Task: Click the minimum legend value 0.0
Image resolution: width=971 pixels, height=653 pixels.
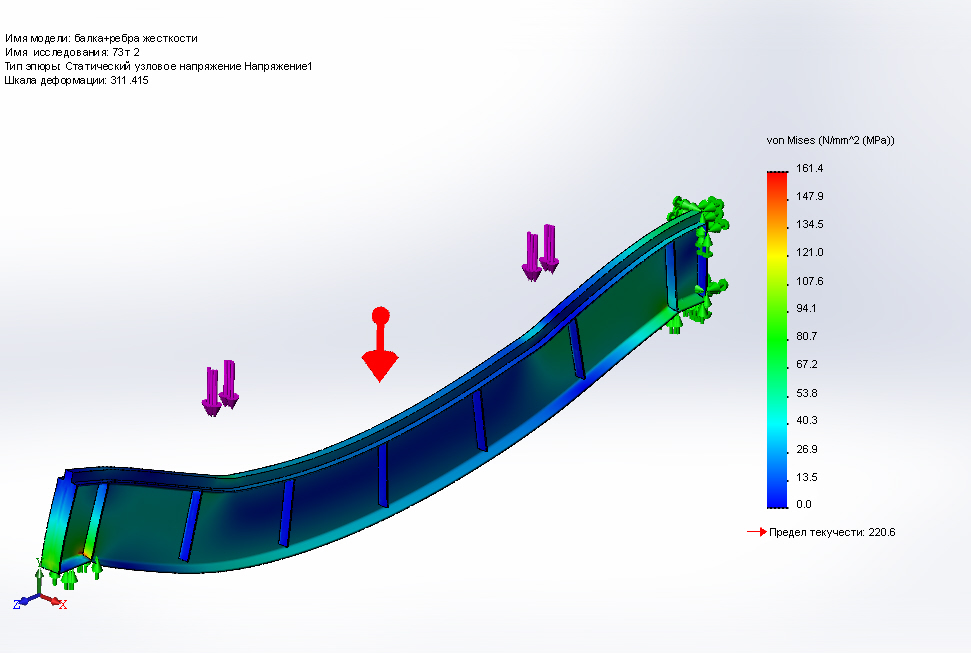Action: pos(804,504)
